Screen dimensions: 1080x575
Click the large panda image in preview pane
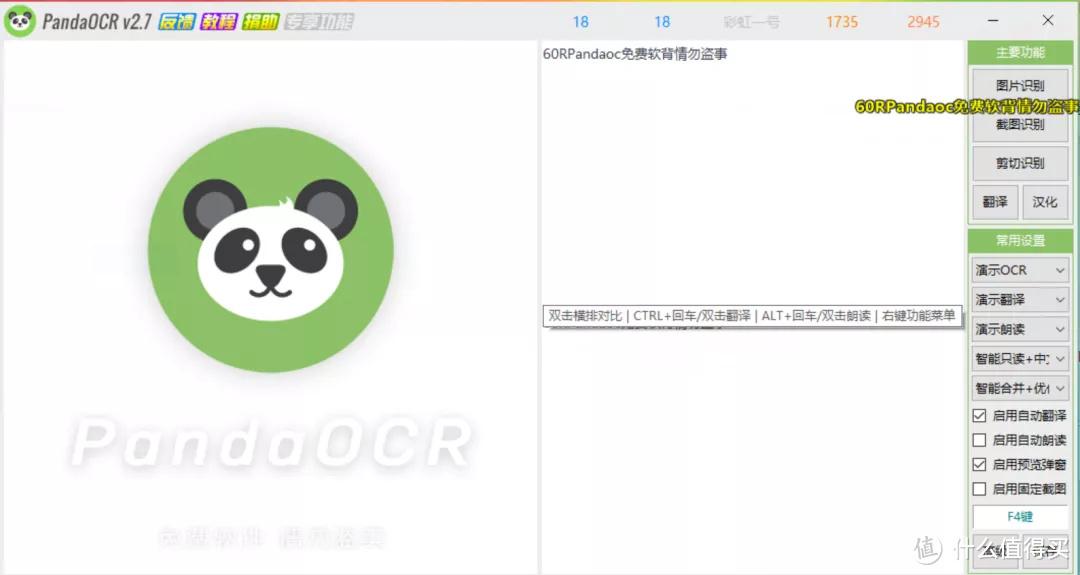271,249
